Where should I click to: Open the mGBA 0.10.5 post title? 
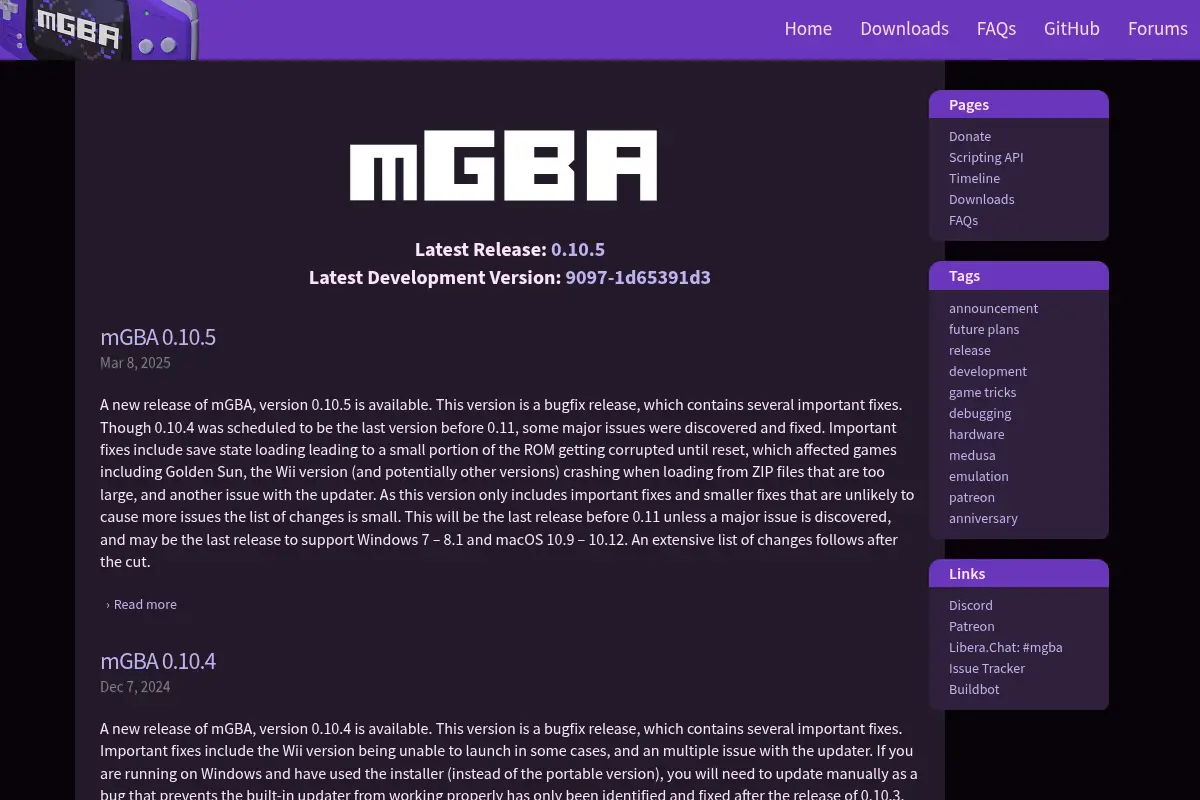point(158,337)
